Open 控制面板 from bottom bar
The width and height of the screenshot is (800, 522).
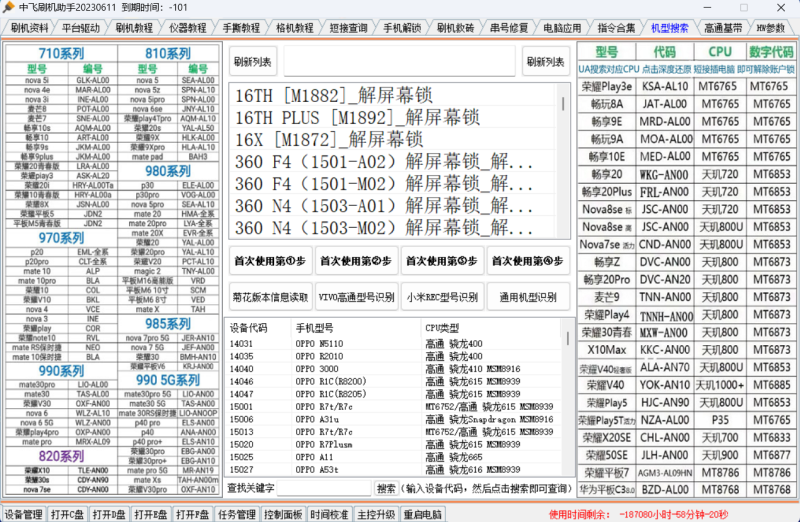pos(283,514)
